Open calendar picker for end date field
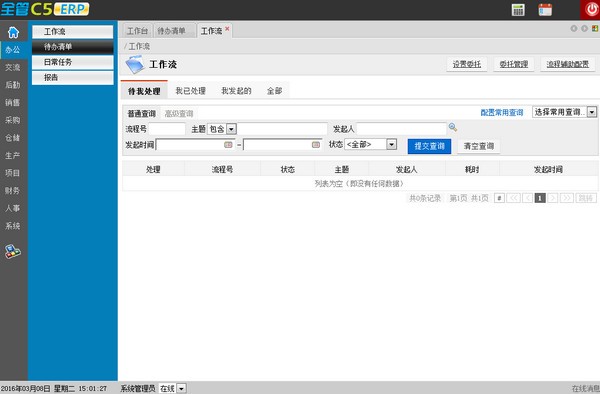600x394 pixels. coord(316,145)
